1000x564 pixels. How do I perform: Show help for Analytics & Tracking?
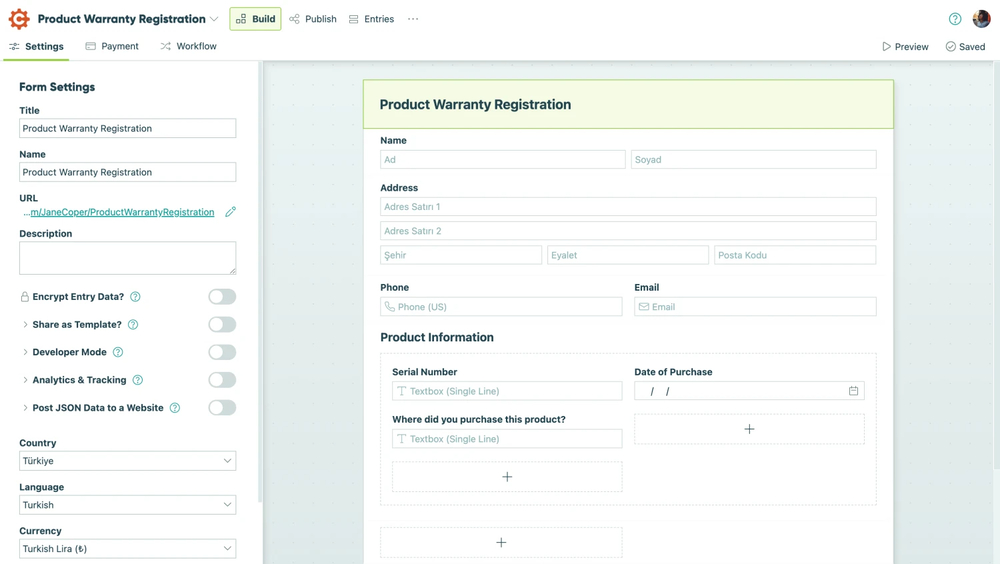pyautogui.click(x=138, y=380)
